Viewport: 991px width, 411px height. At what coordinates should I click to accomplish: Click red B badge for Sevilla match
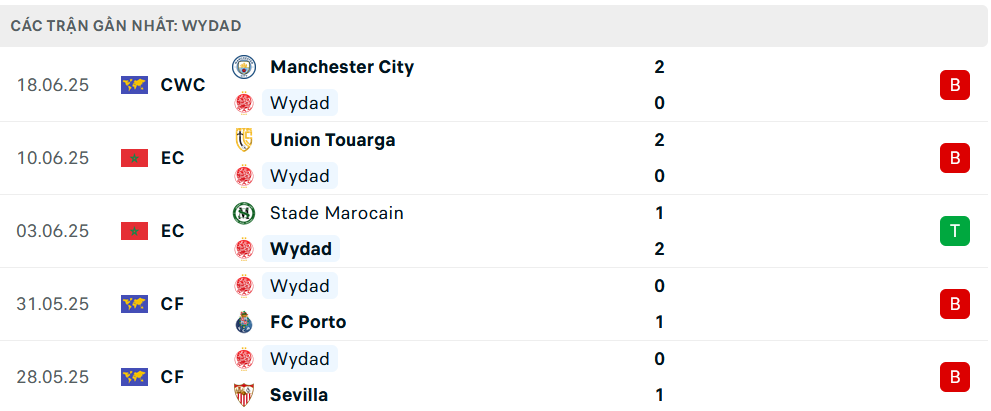[x=954, y=377]
